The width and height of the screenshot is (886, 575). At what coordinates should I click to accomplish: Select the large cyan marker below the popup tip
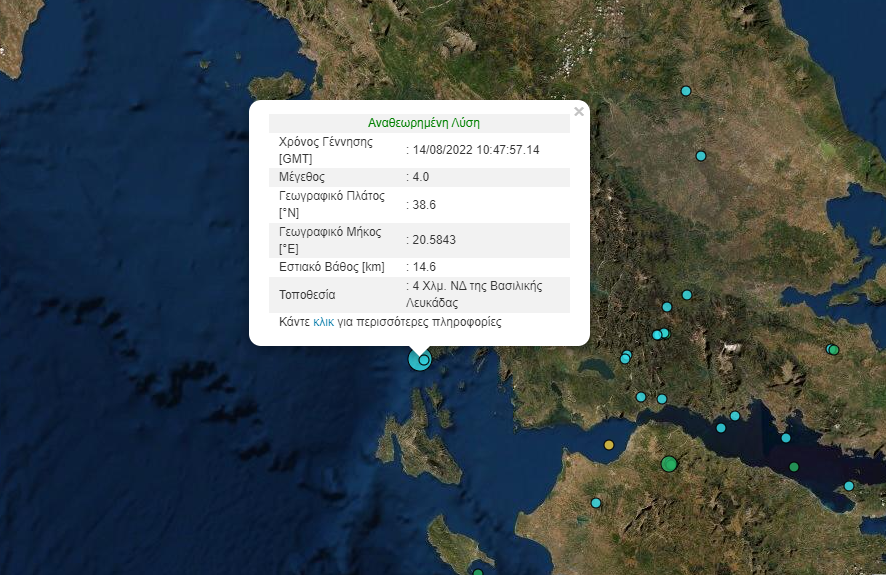click(x=418, y=360)
